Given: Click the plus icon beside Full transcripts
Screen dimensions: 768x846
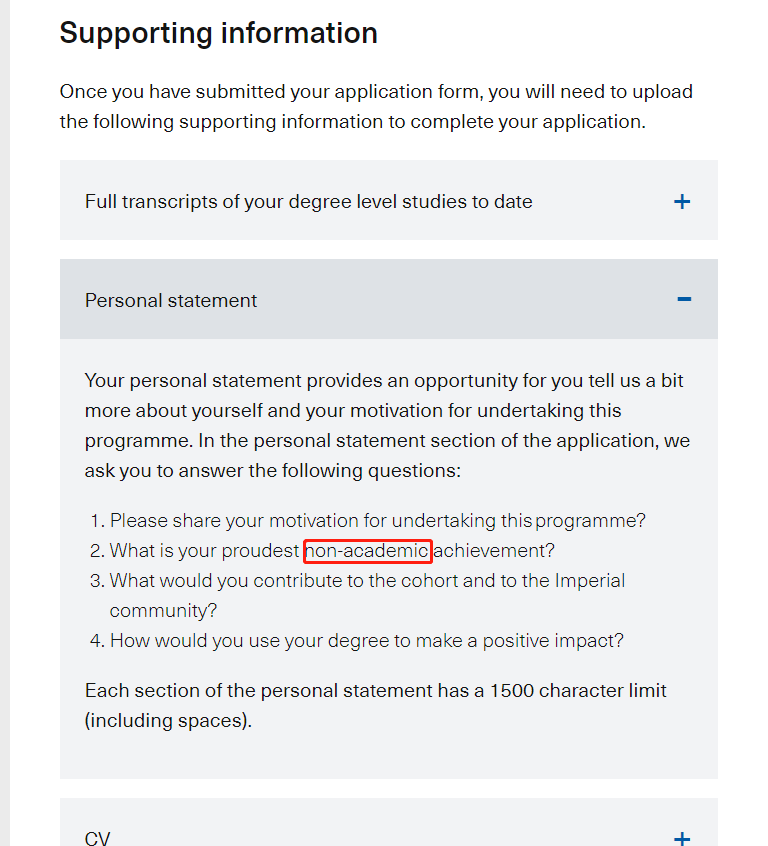Looking at the screenshot, I should tap(682, 202).
